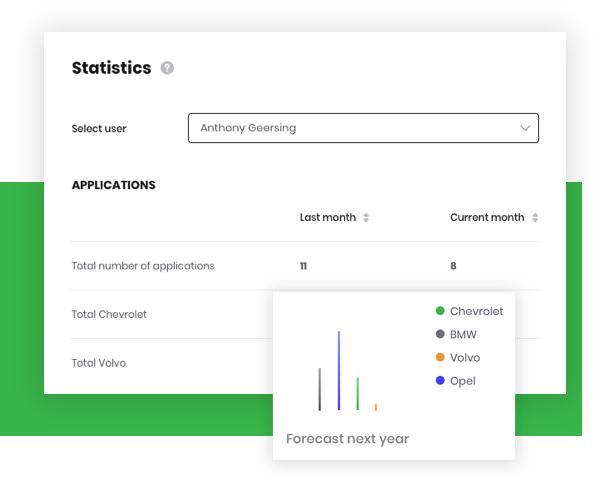Click the green Chevrolet legend dot
Screen dimensions: 600x480
[440, 311]
